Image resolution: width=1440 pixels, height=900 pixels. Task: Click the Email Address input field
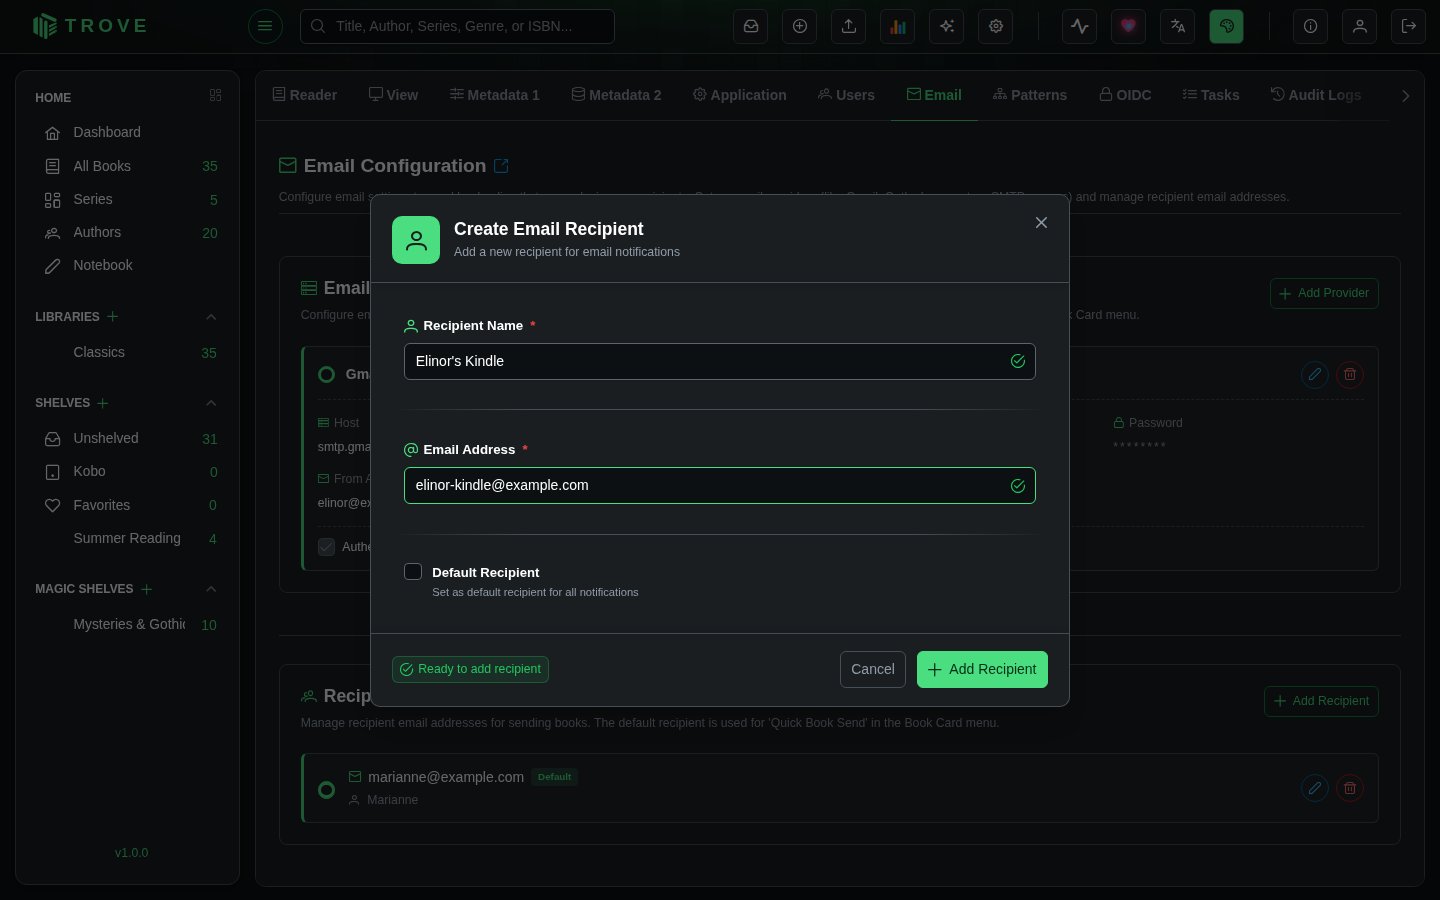[x=719, y=486]
